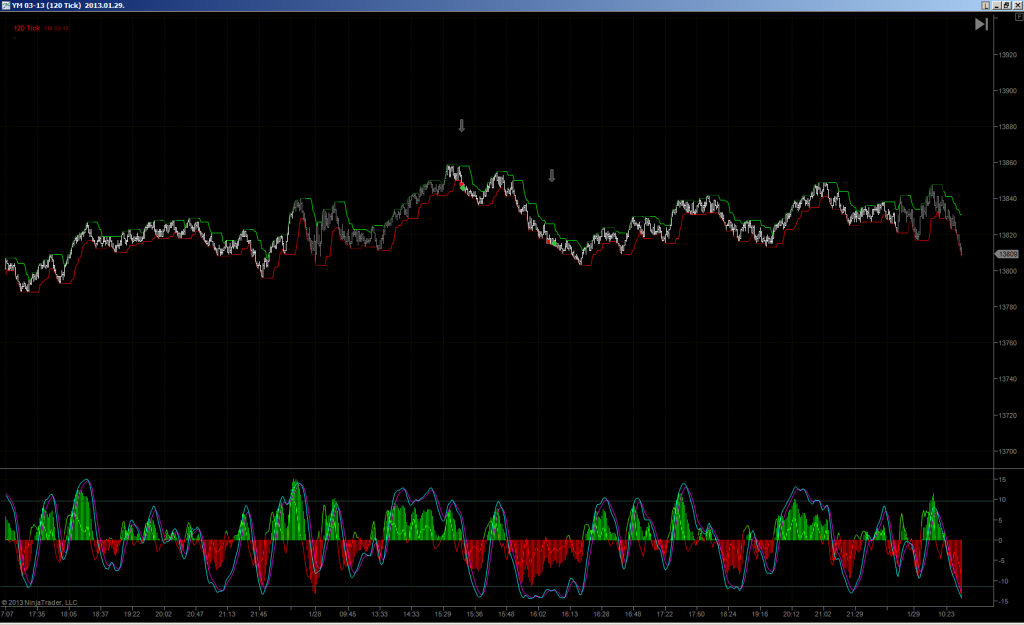Click the L link icon in the title bar
The width and height of the screenshot is (1024, 625).
[985, 5]
